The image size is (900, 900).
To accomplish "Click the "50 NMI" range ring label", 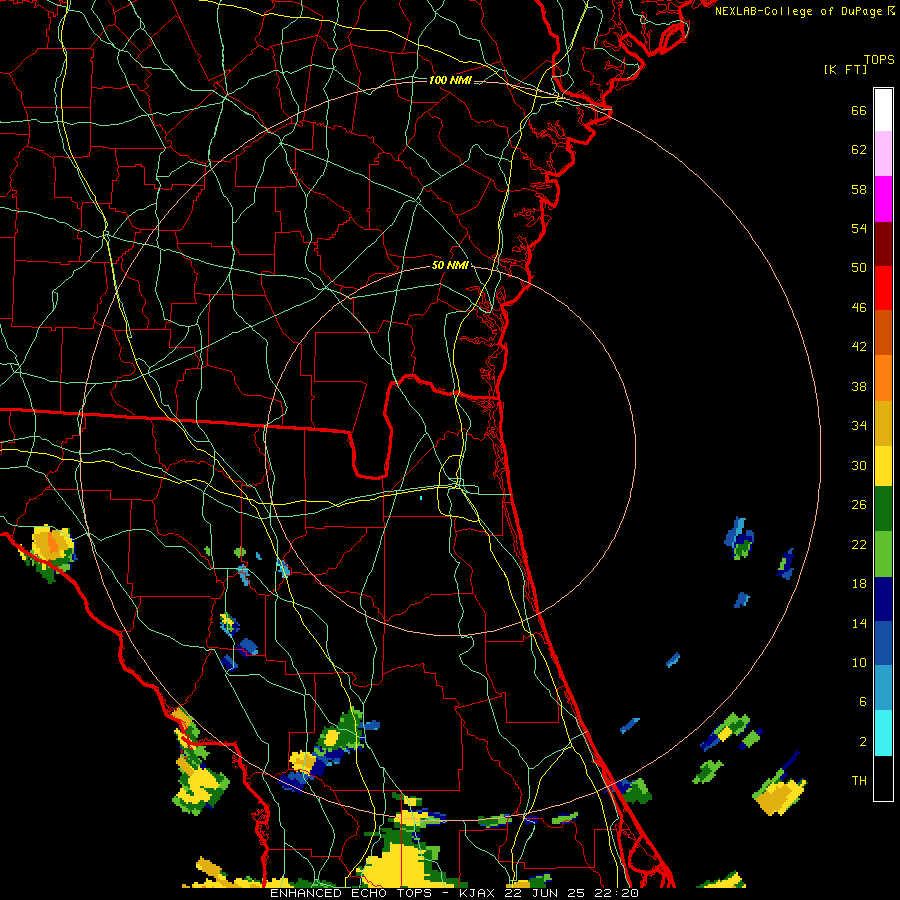I will [x=450, y=265].
